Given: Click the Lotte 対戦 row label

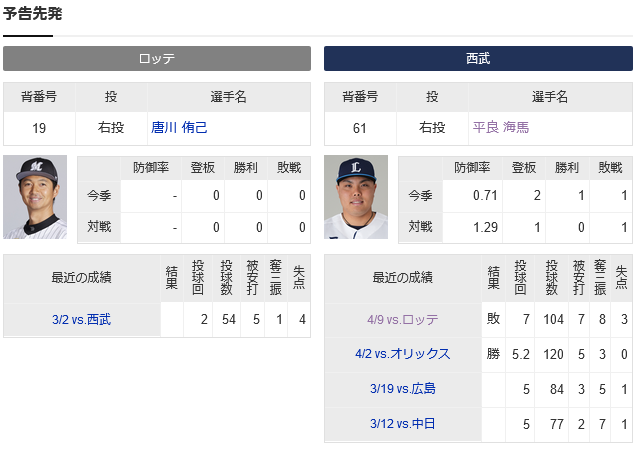Looking at the screenshot, I should (99, 227).
